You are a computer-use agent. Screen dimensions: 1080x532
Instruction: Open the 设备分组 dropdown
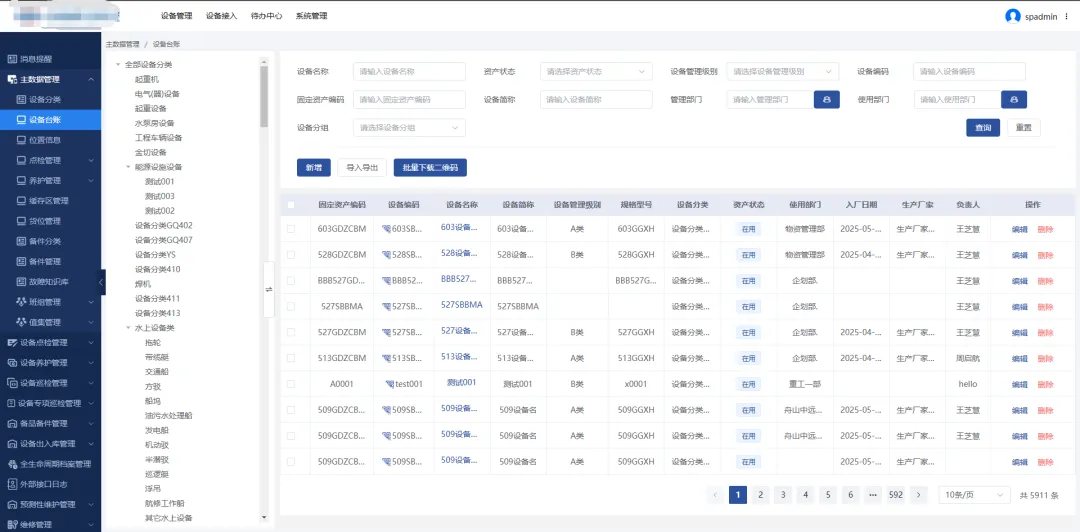coord(409,127)
